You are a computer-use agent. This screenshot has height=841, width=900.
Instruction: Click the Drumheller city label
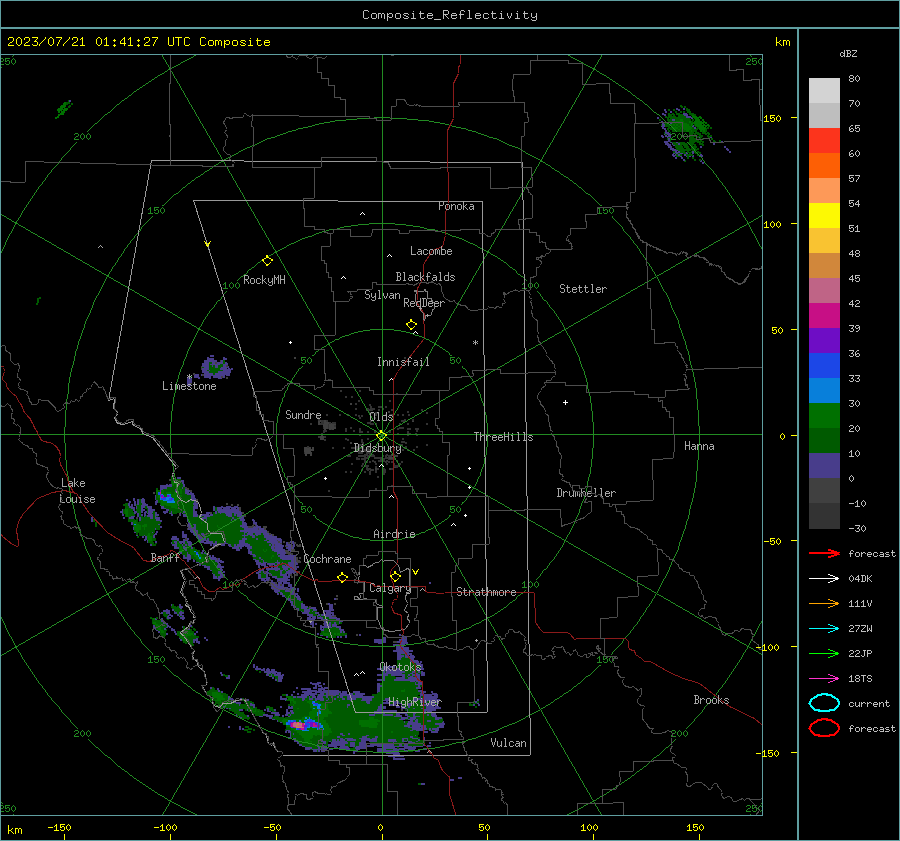tap(586, 493)
